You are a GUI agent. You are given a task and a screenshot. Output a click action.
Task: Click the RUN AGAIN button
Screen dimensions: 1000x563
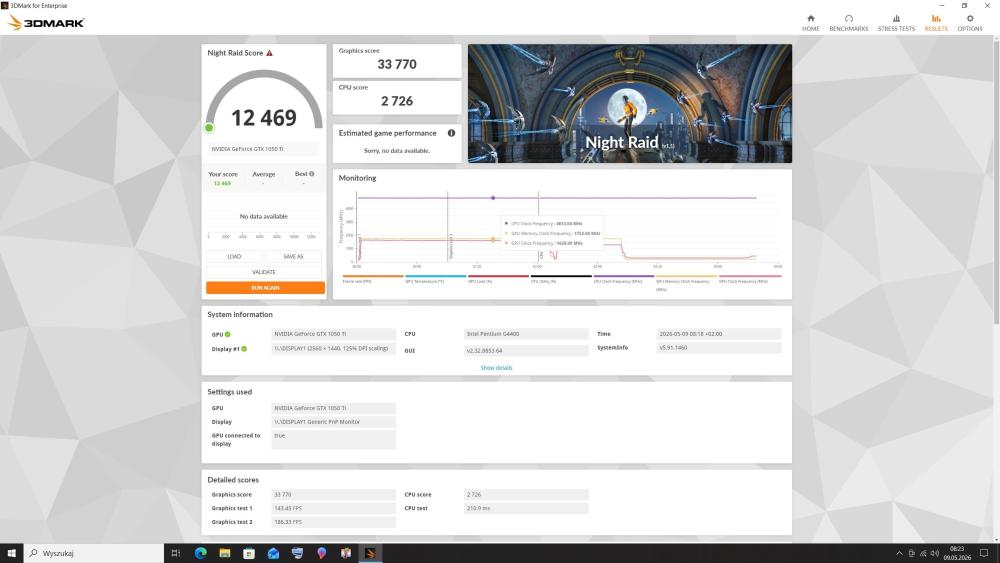265,288
